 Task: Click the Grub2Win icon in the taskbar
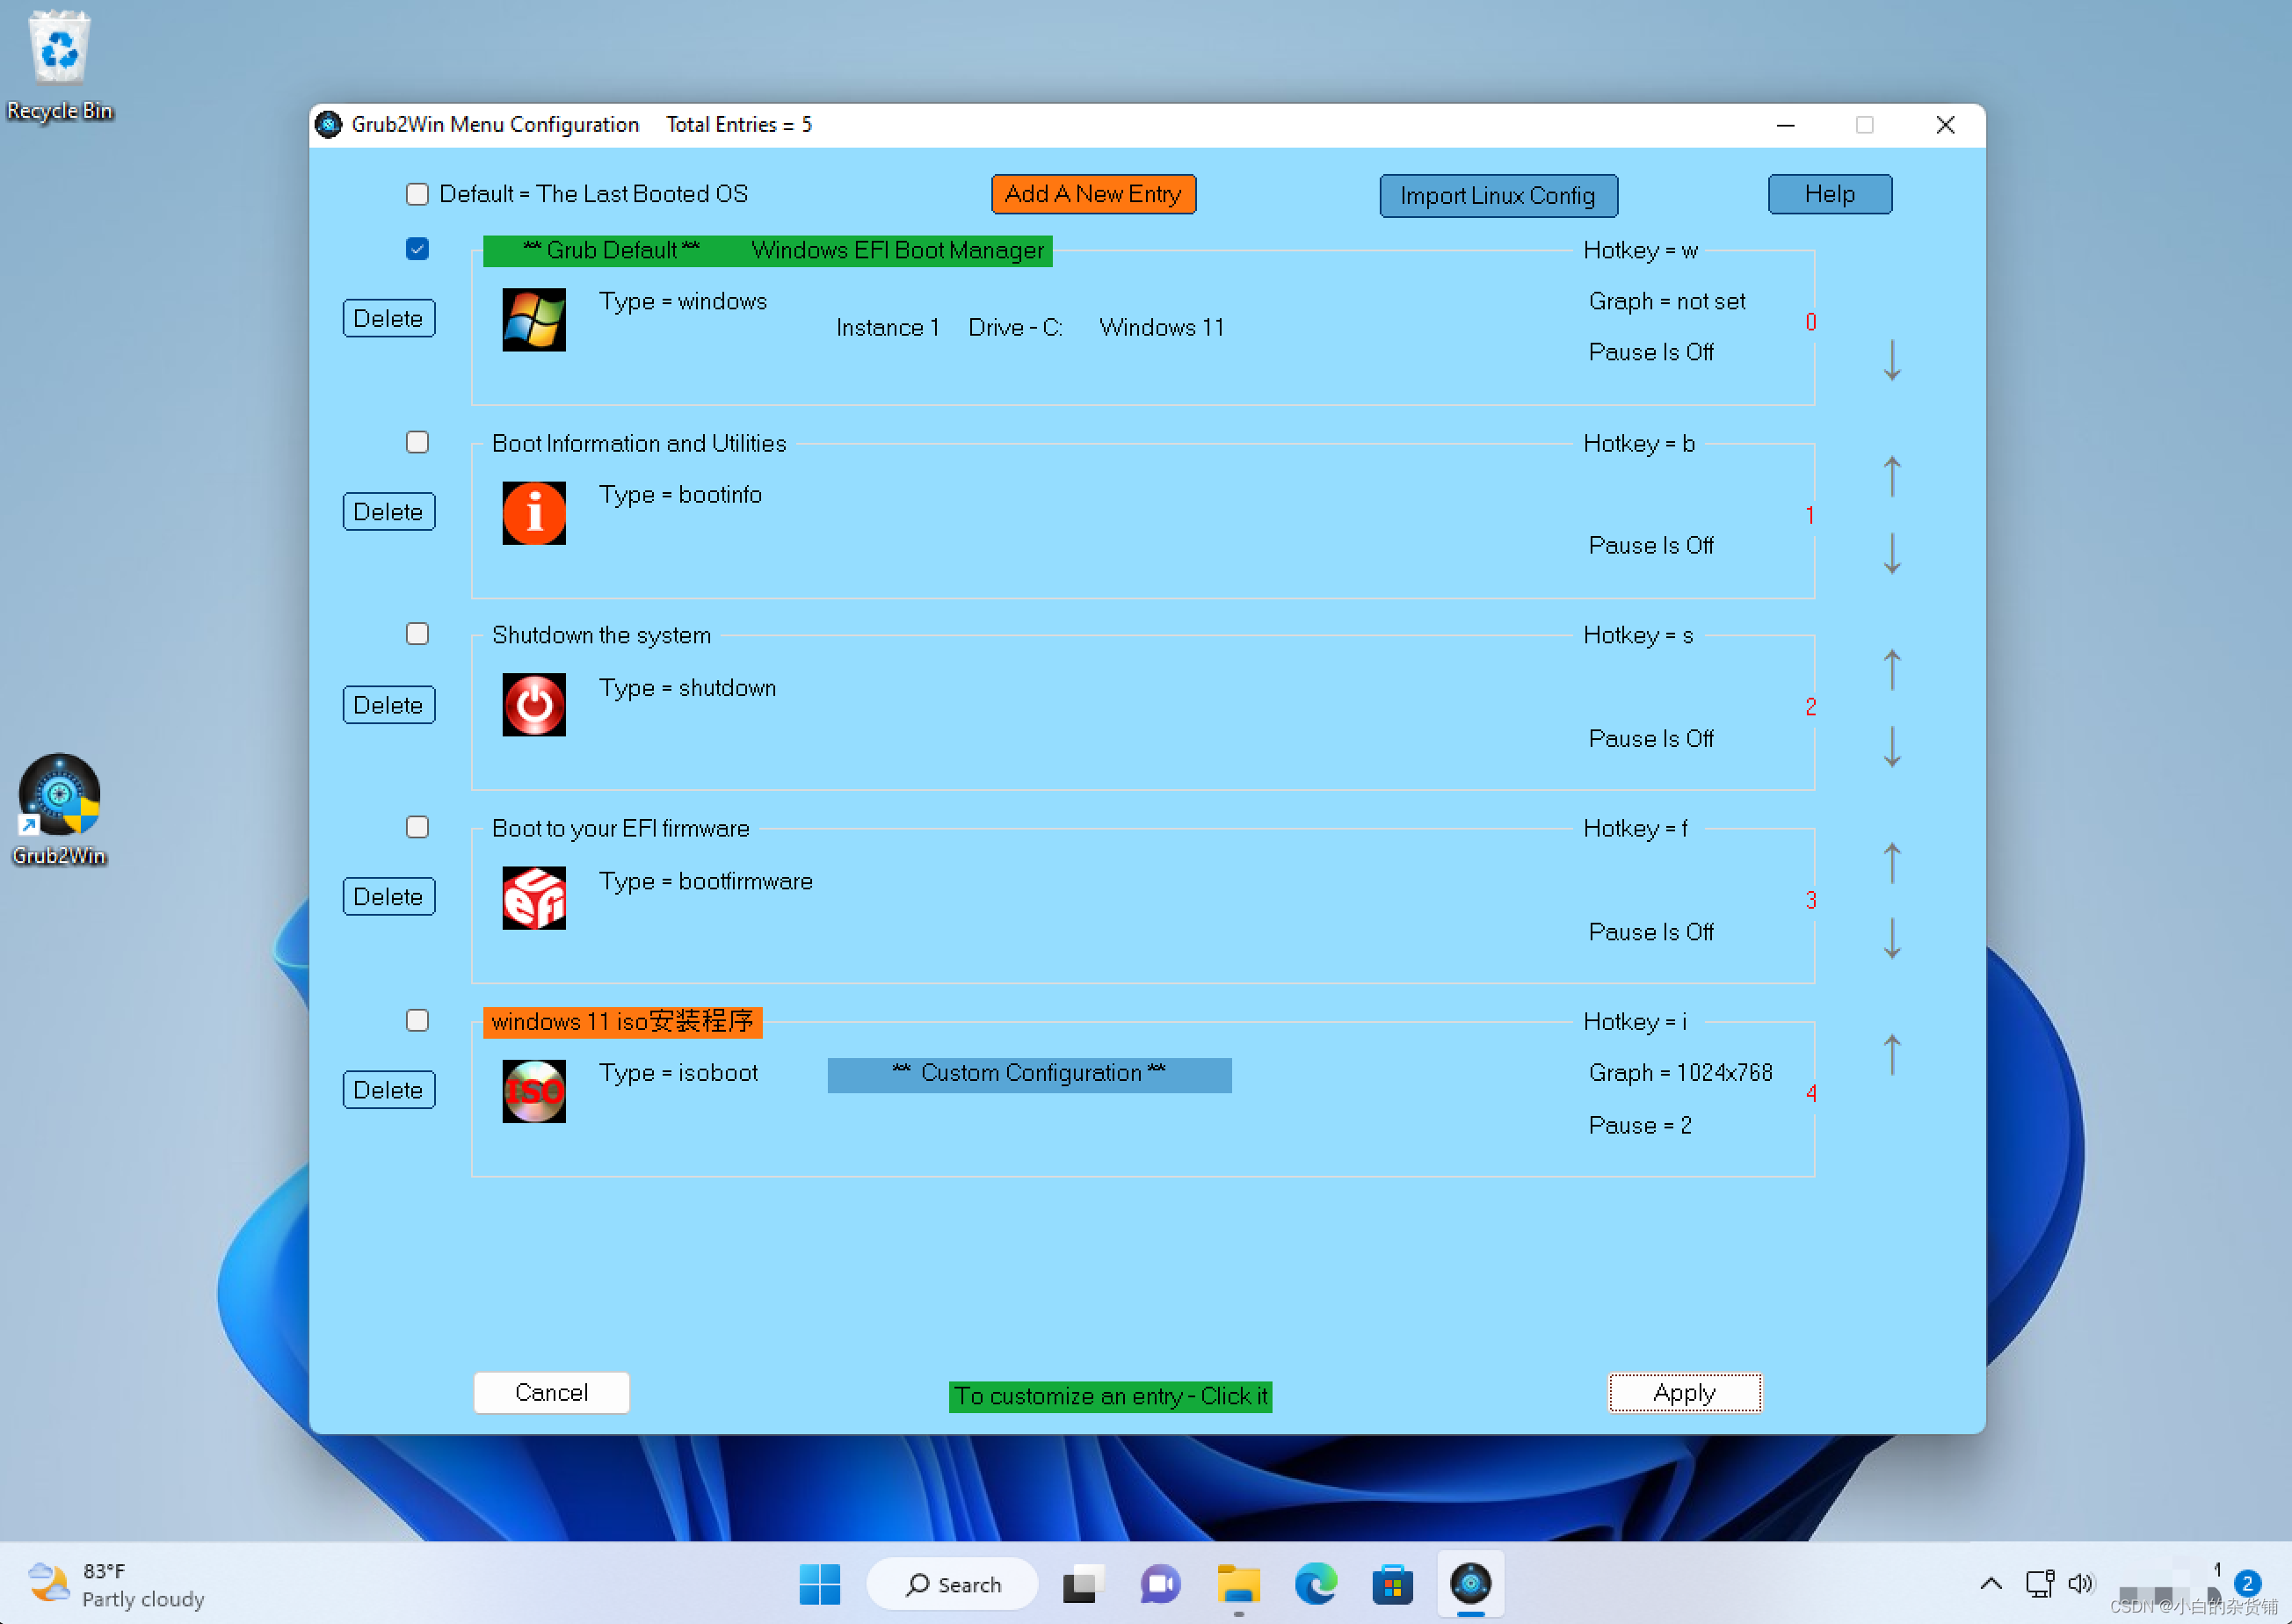coord(1470,1584)
